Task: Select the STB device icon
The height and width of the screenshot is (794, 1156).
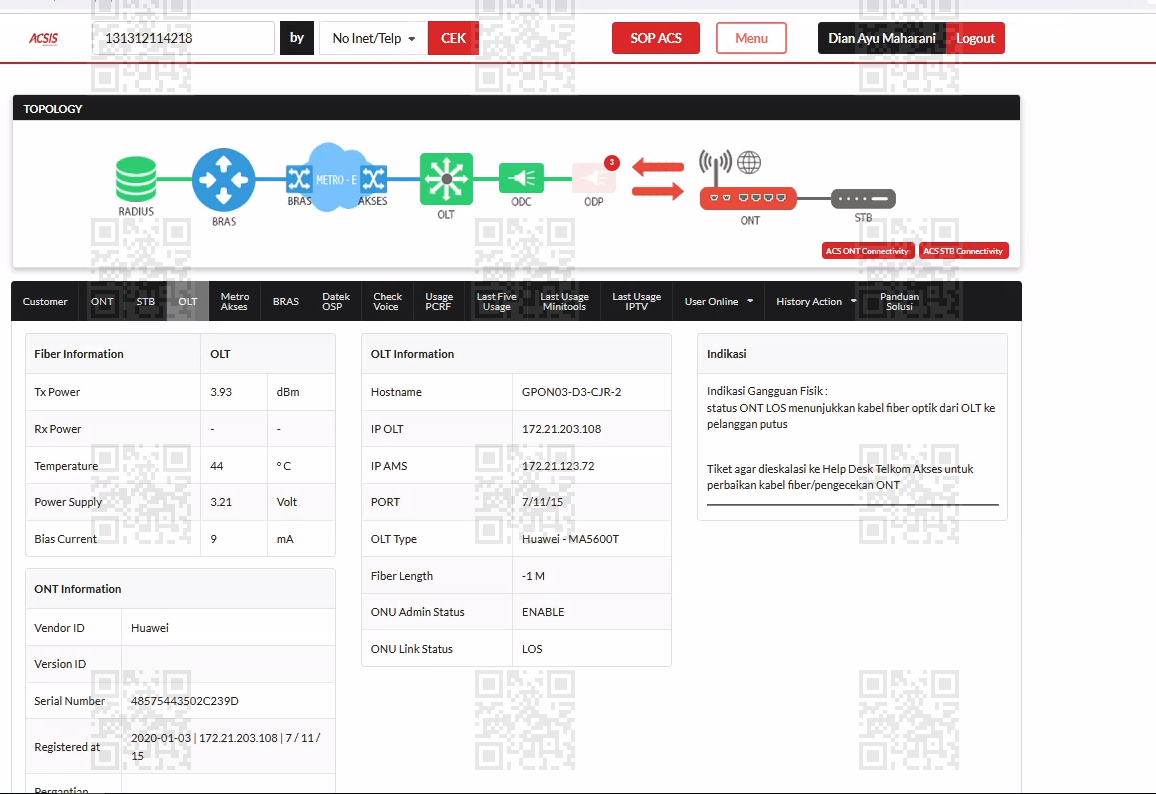Action: [863, 198]
